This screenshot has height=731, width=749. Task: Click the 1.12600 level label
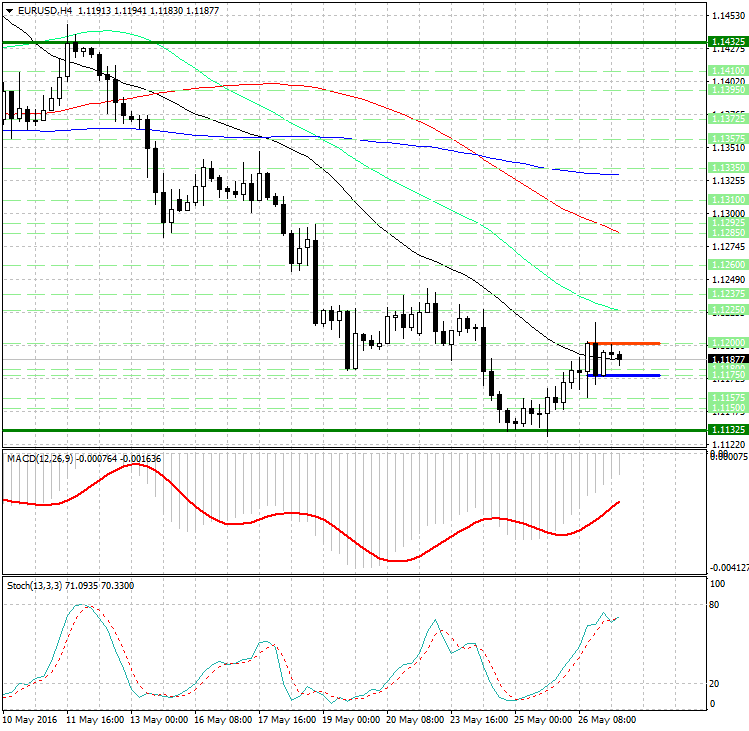click(728, 265)
